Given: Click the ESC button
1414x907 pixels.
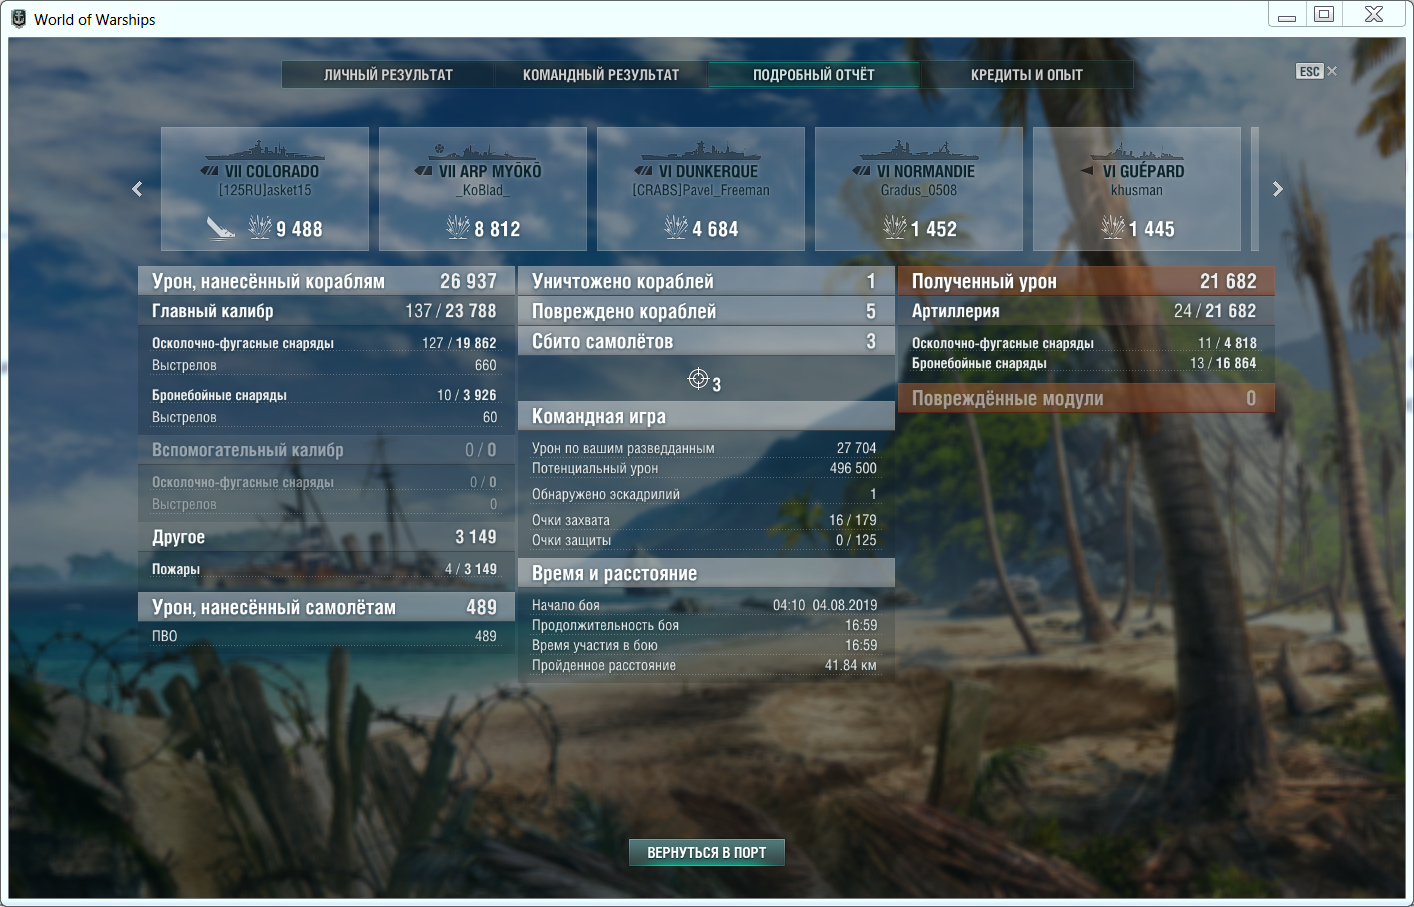Looking at the screenshot, I should 1310,71.
